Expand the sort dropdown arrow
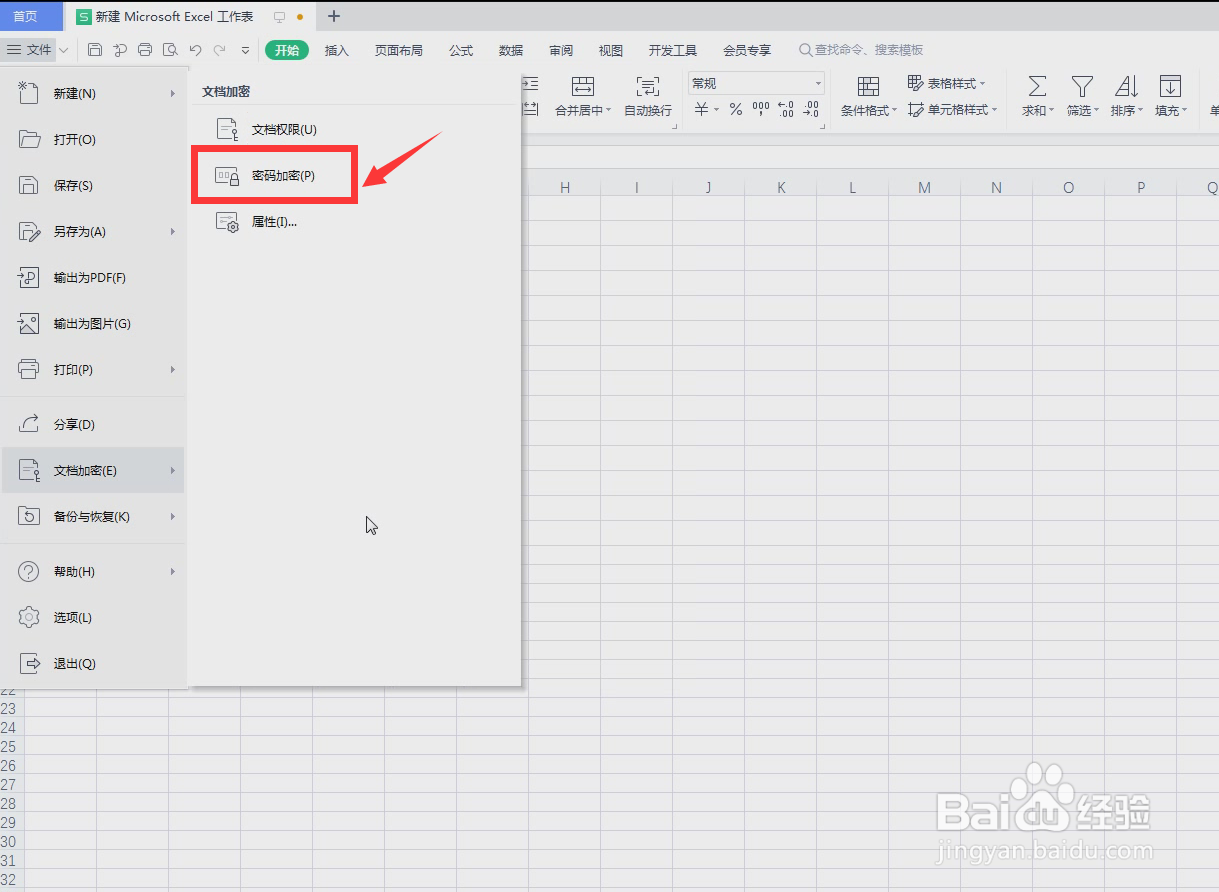Image resolution: width=1219 pixels, height=892 pixels. (x=1140, y=111)
